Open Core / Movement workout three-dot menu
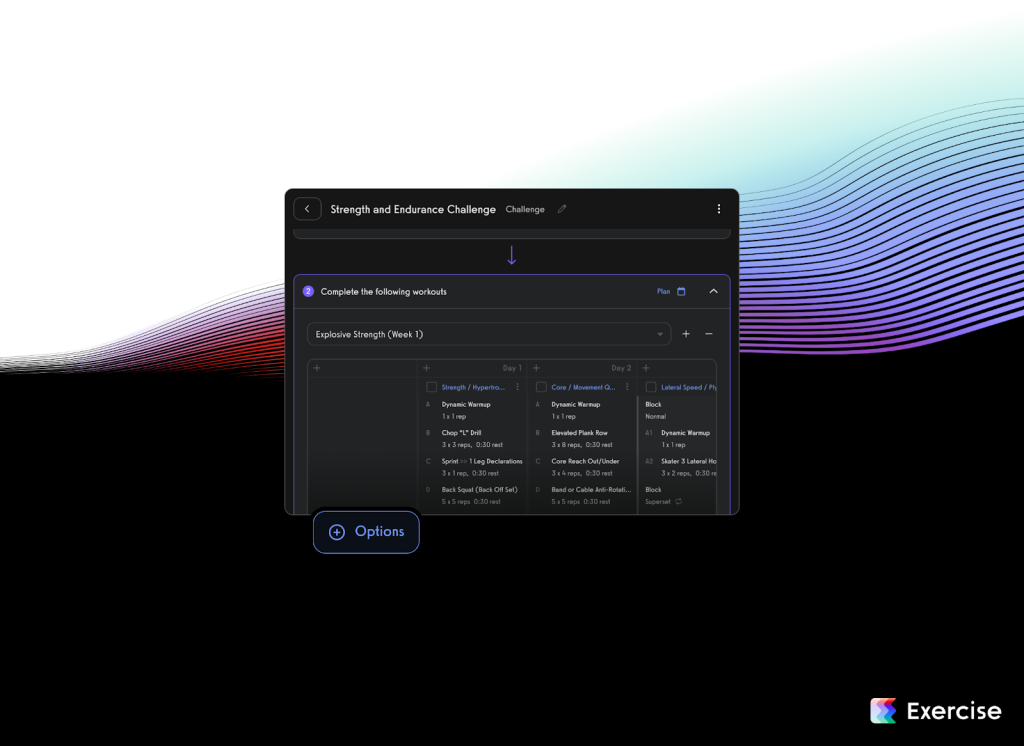This screenshot has width=1024, height=746. tap(627, 387)
